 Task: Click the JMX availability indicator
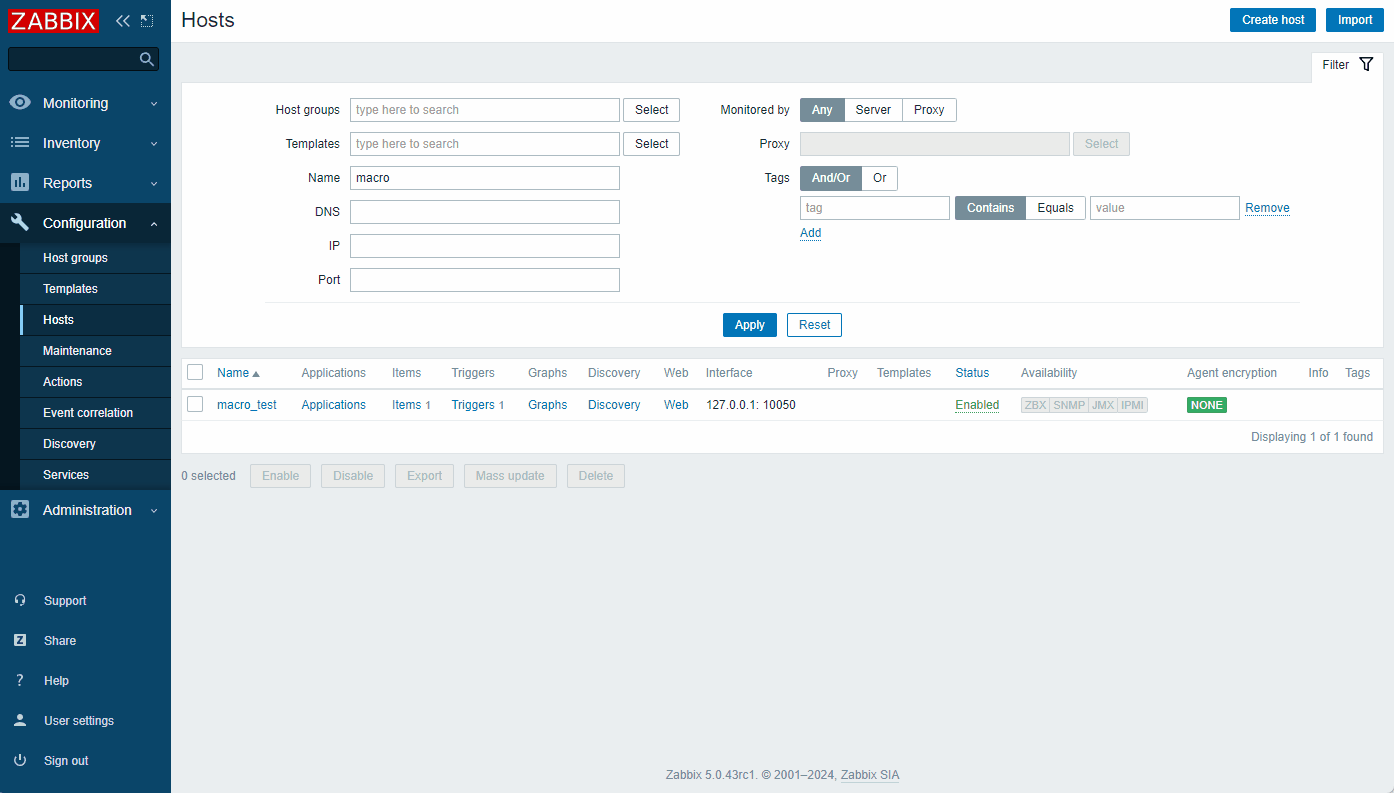click(1103, 405)
